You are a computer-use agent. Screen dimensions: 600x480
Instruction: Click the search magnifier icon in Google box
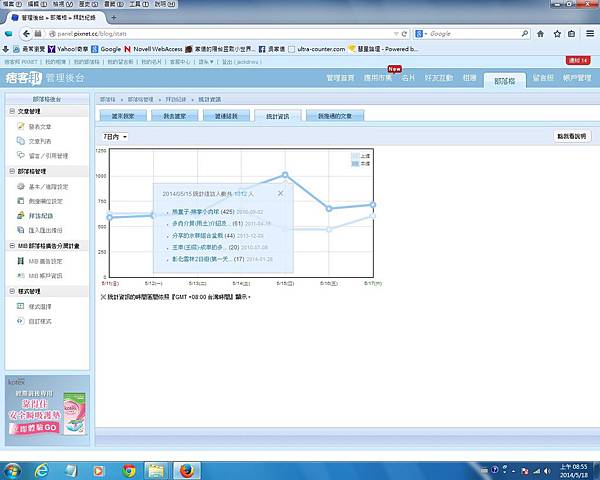click(x=525, y=34)
